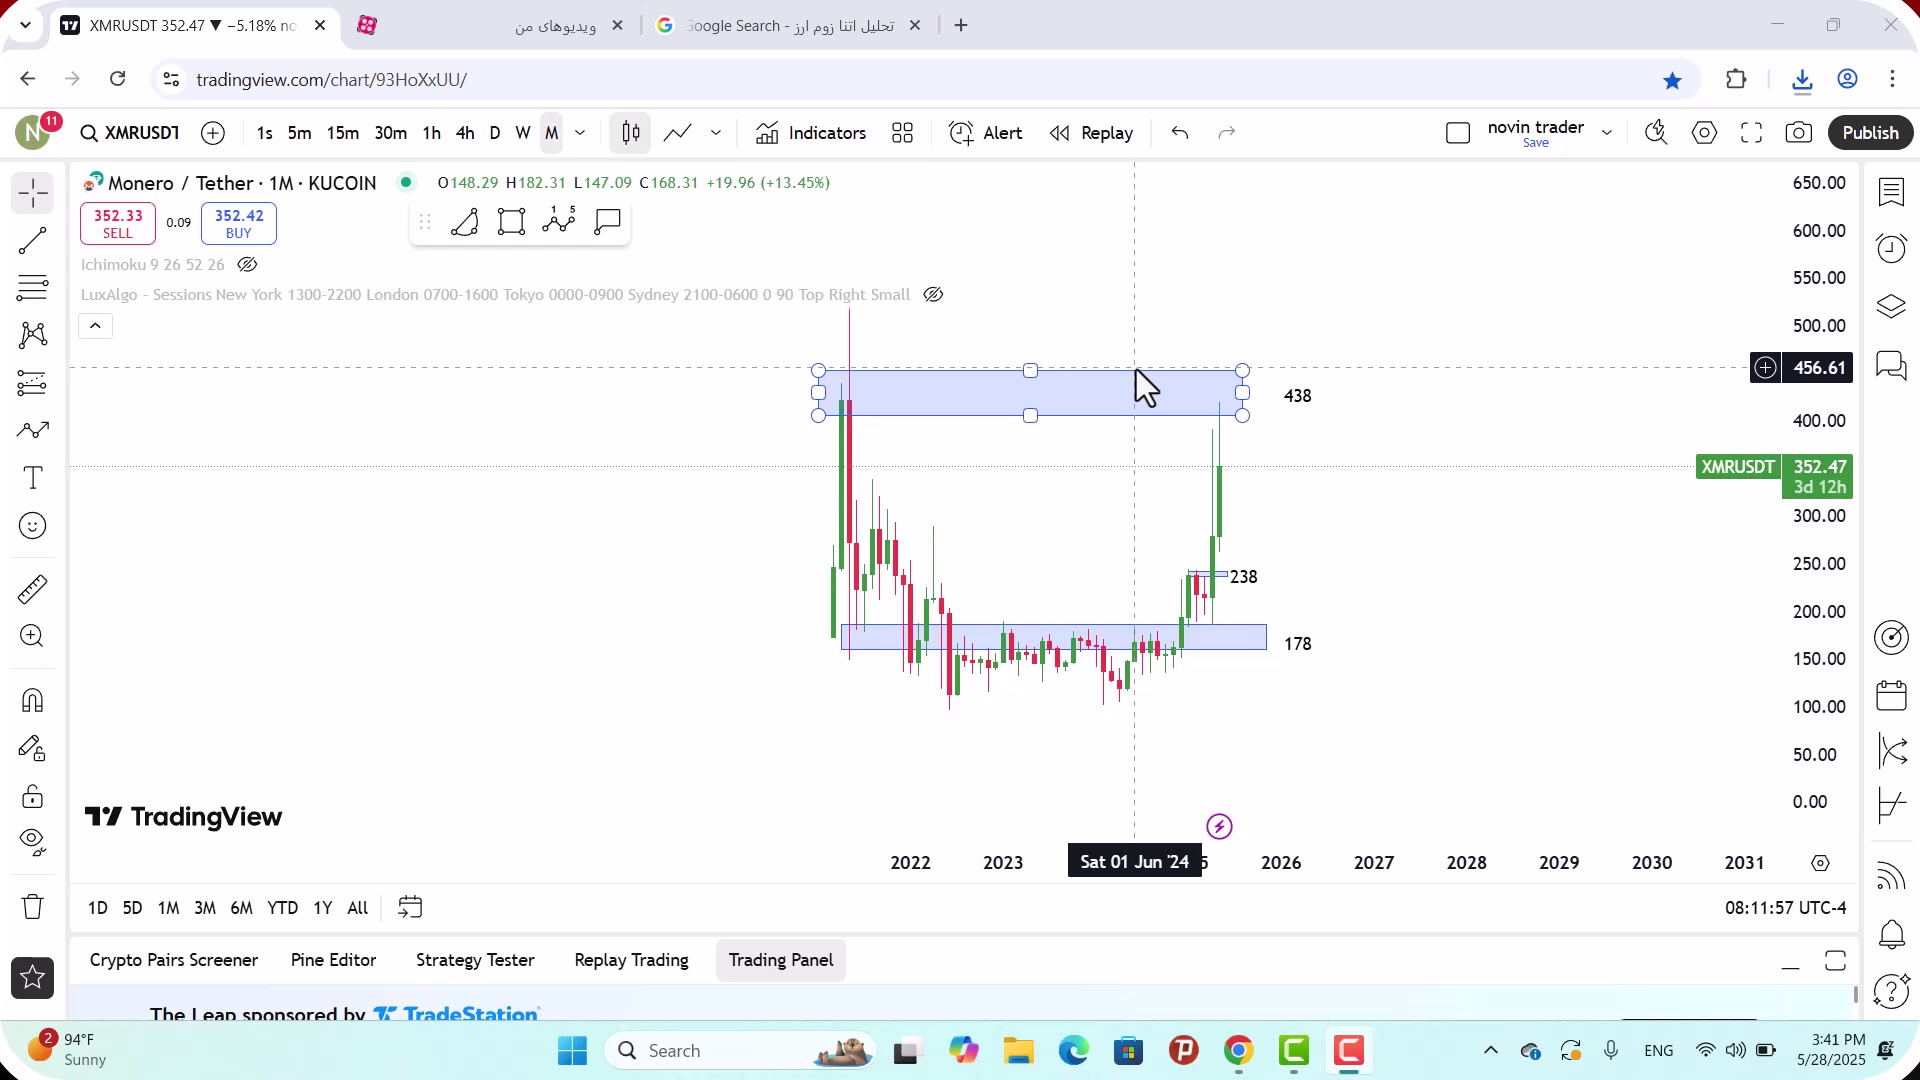Take a chart snapshot with camera icon

pyautogui.click(x=1798, y=133)
